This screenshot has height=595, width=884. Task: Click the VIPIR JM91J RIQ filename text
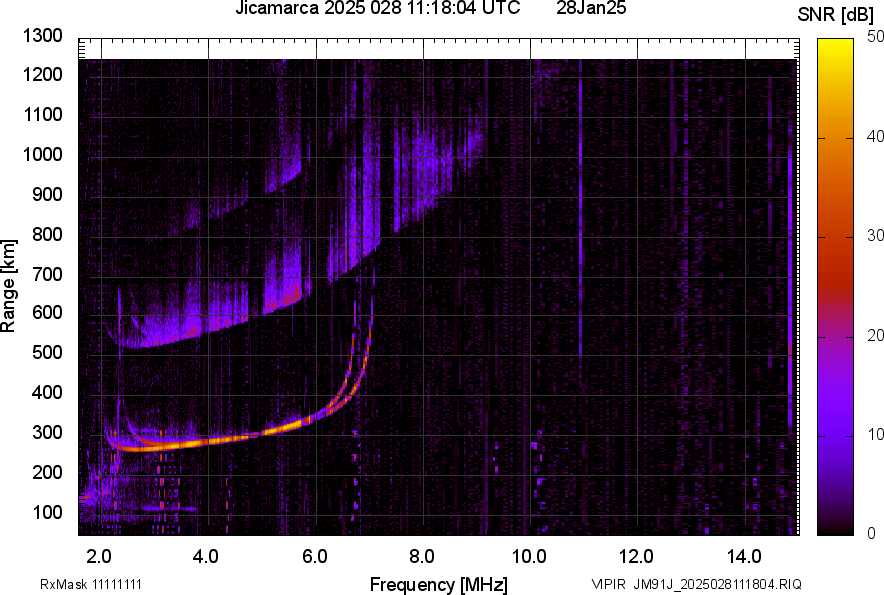tap(696, 584)
